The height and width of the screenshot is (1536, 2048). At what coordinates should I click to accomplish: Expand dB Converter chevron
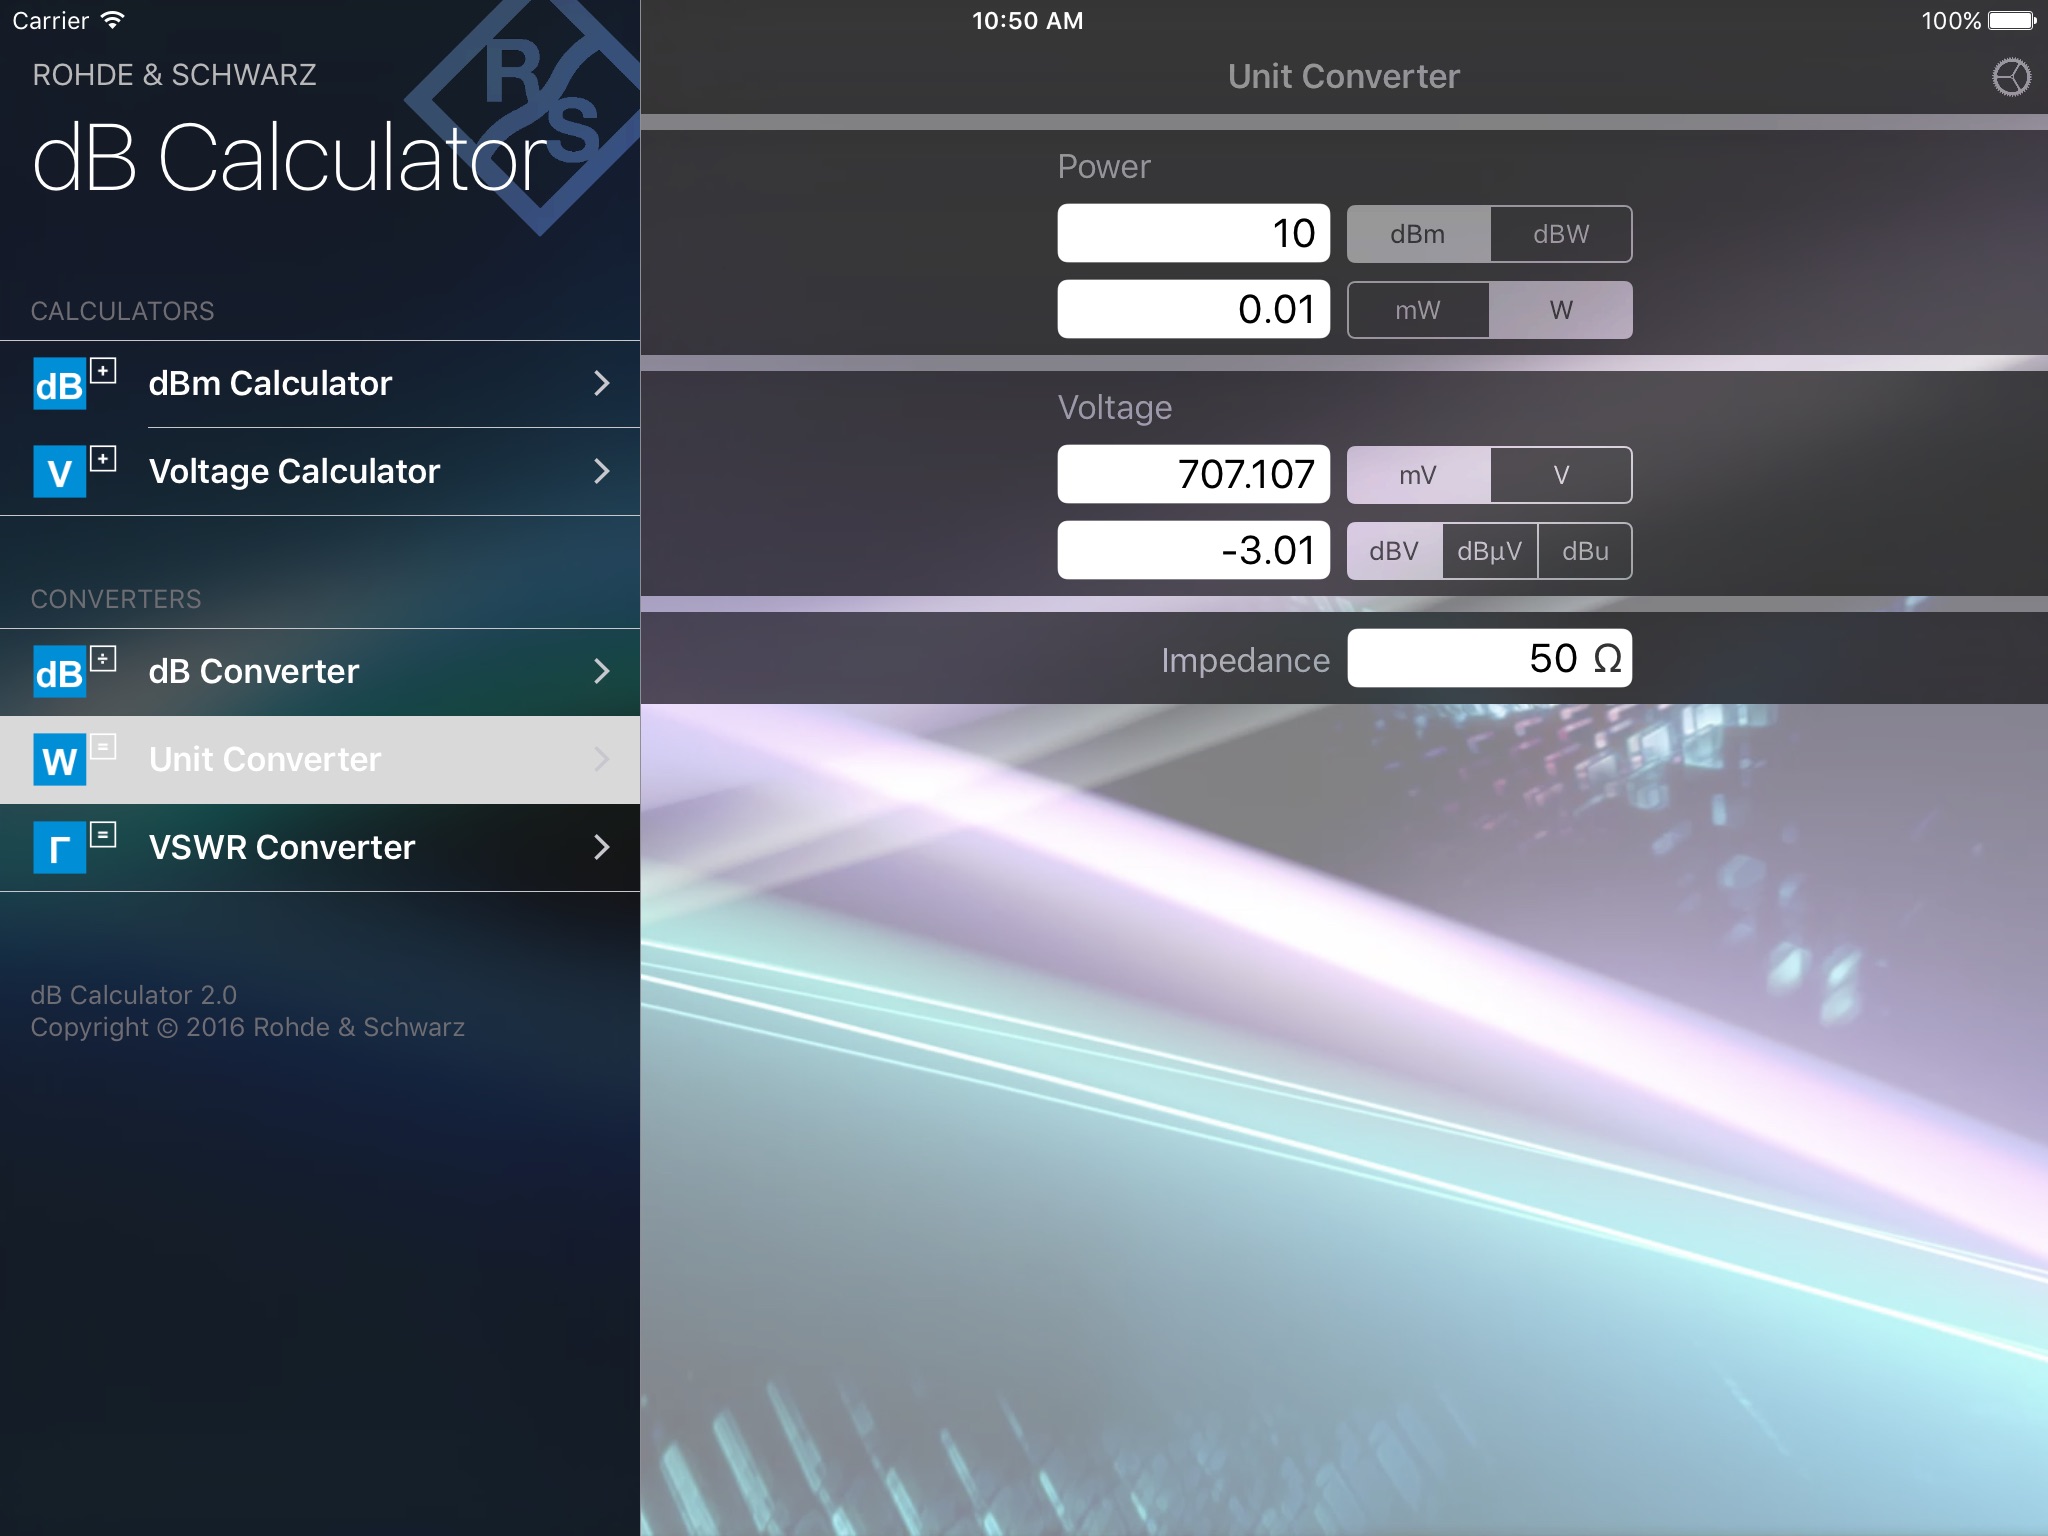click(x=601, y=671)
